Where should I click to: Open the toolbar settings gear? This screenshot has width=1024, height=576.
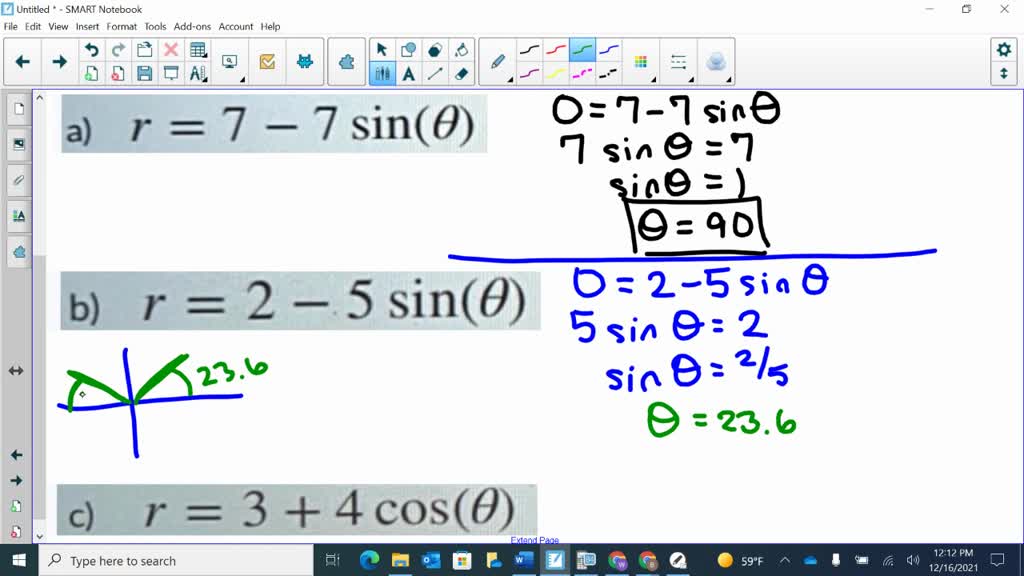pos(1004,50)
